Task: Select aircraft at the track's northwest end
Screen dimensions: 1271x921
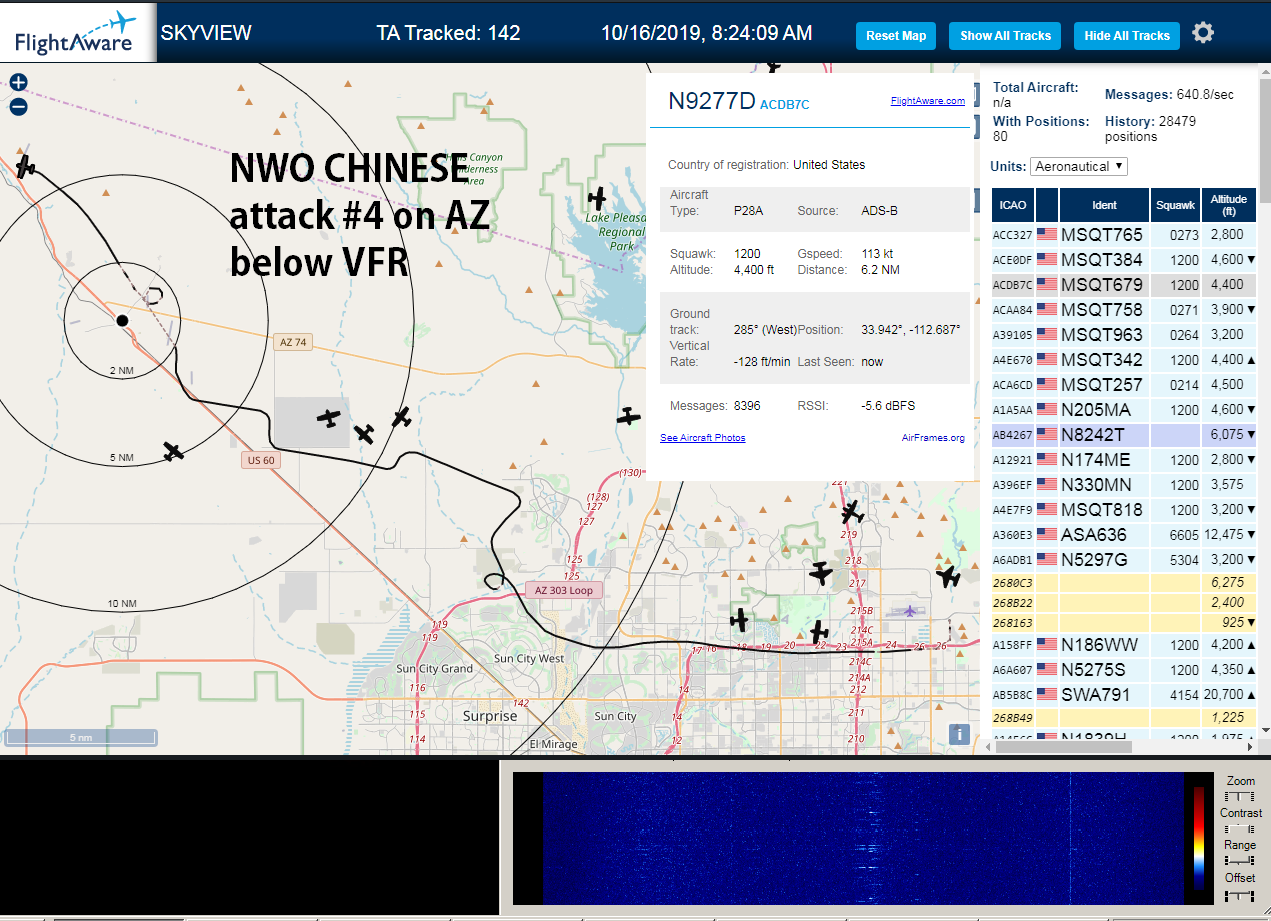Action: tap(25, 166)
